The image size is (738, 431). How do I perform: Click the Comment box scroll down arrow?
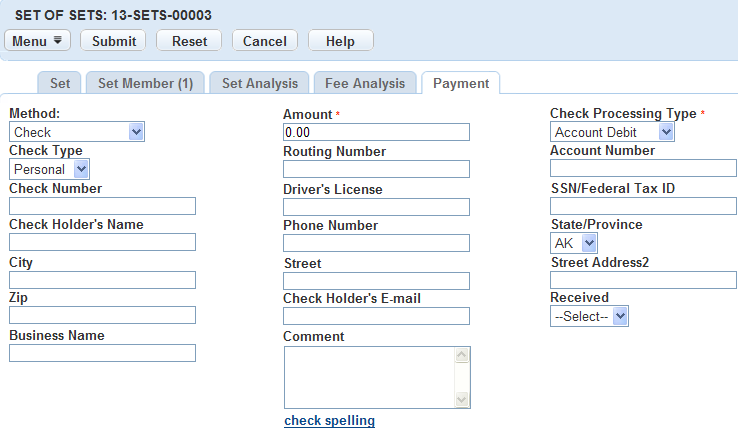(x=462, y=399)
